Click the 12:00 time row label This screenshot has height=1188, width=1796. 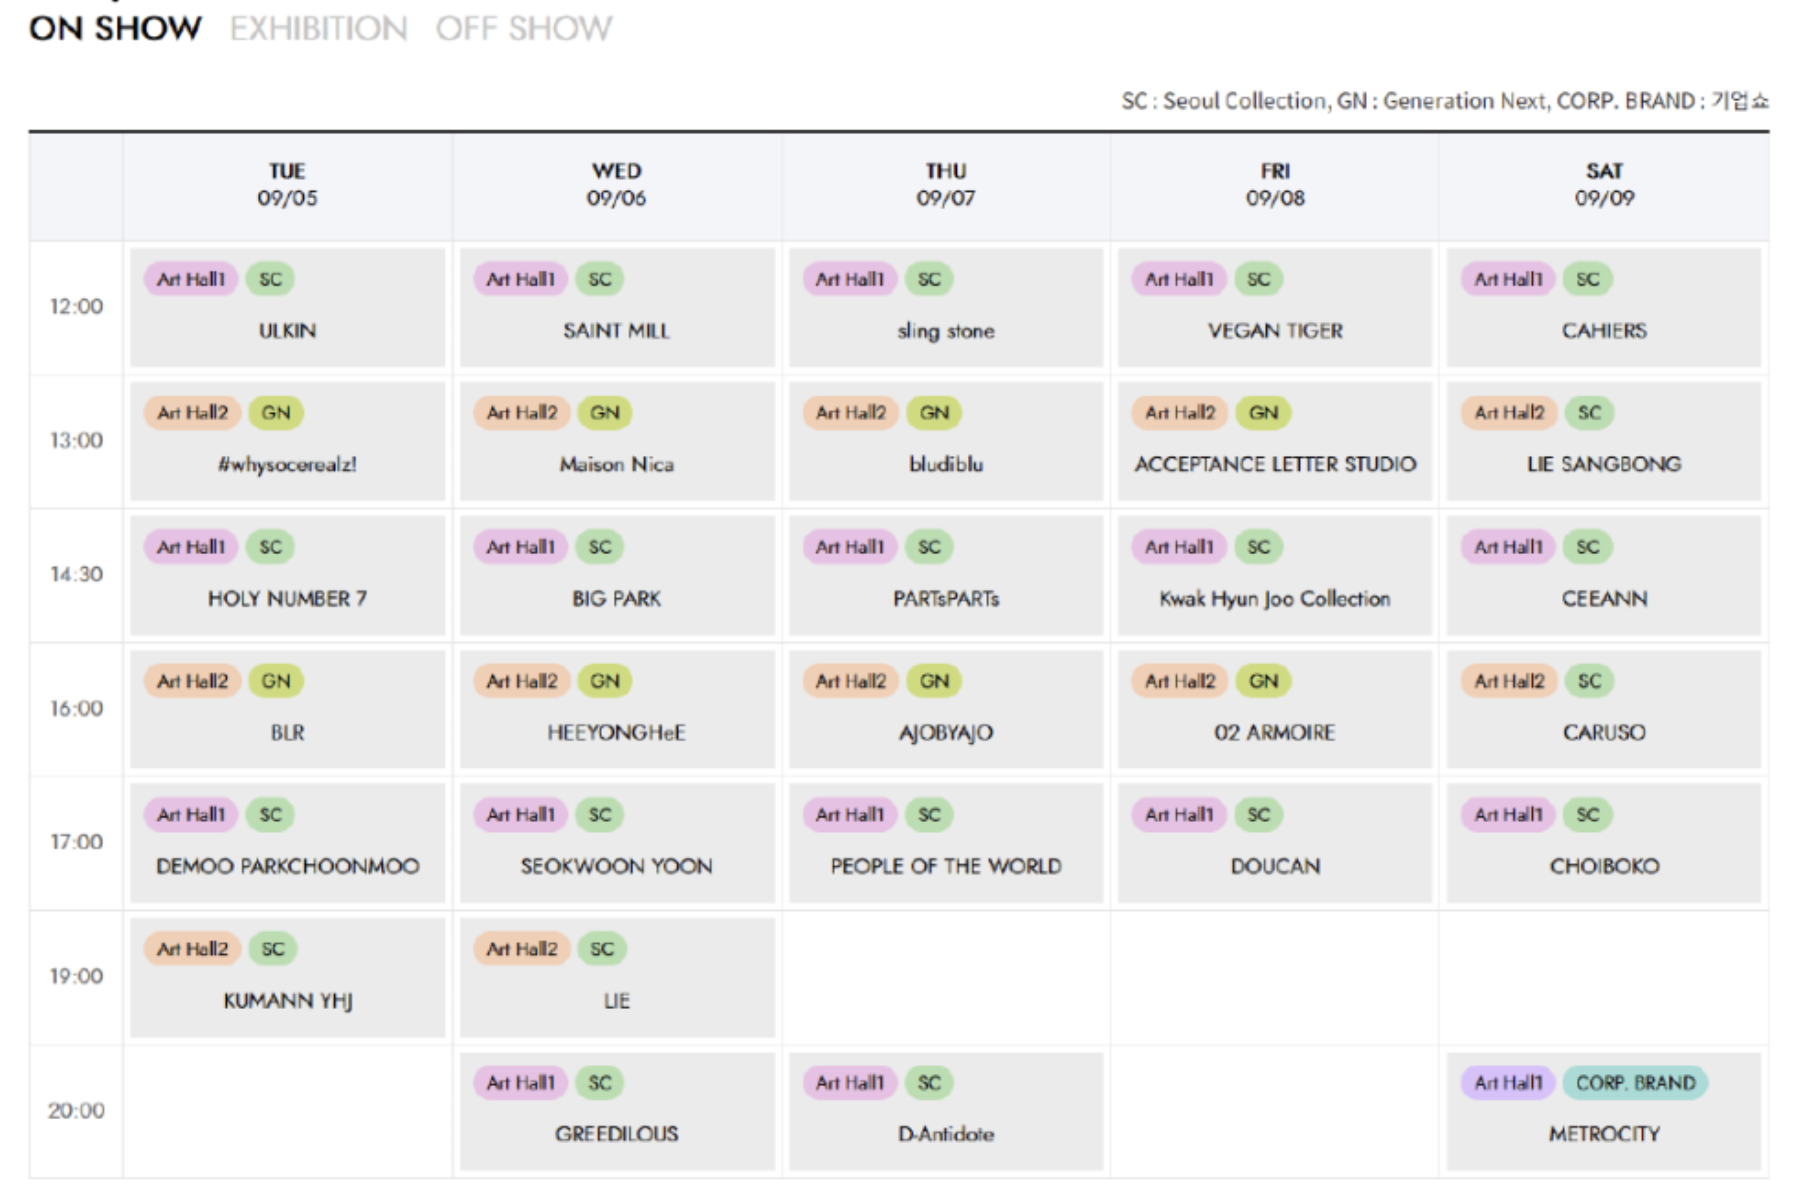pos(76,307)
